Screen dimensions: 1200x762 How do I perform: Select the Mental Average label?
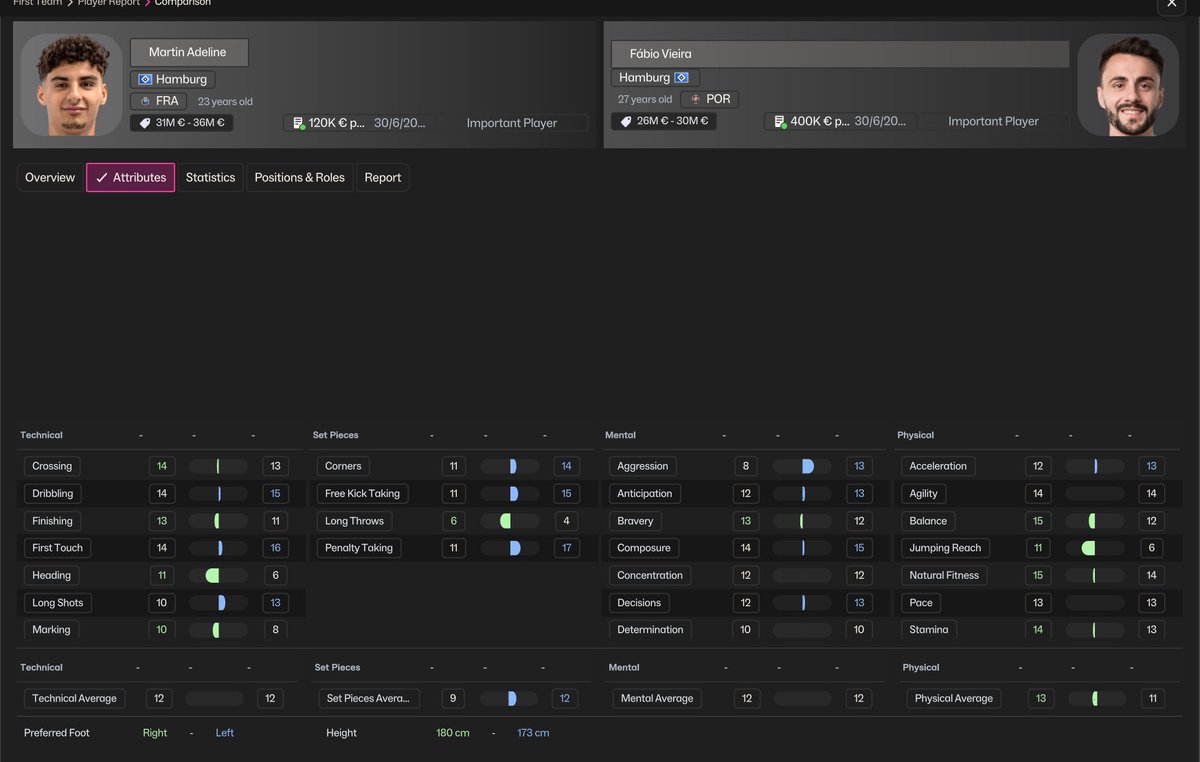click(657, 698)
